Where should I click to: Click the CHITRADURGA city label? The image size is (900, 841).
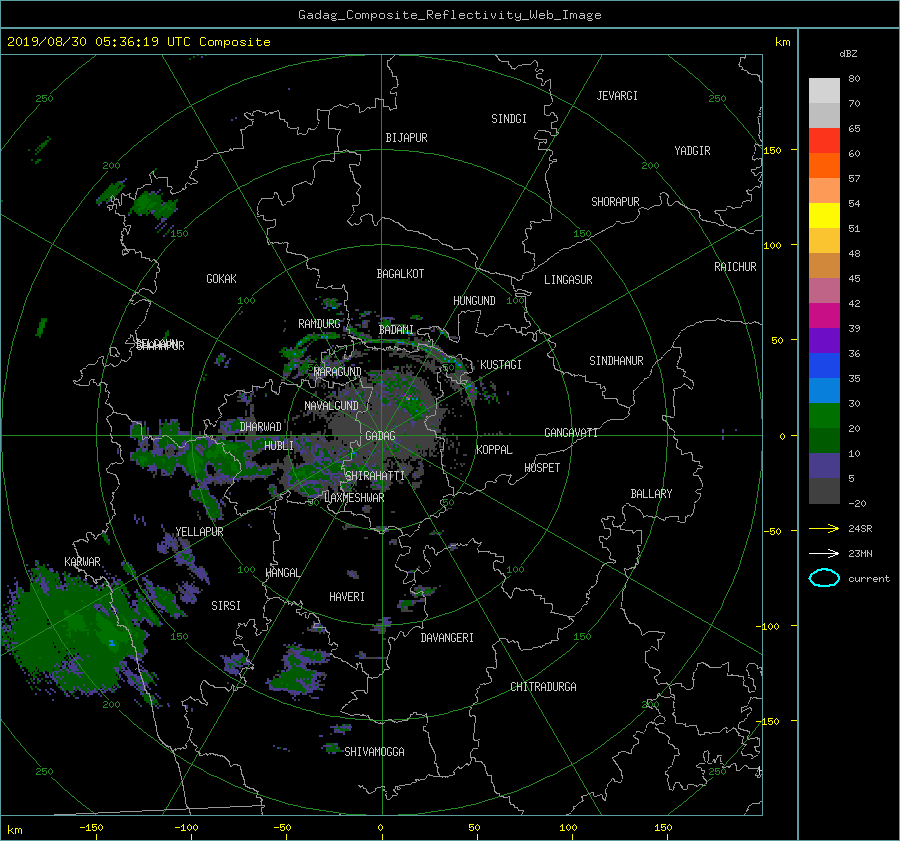click(543, 687)
